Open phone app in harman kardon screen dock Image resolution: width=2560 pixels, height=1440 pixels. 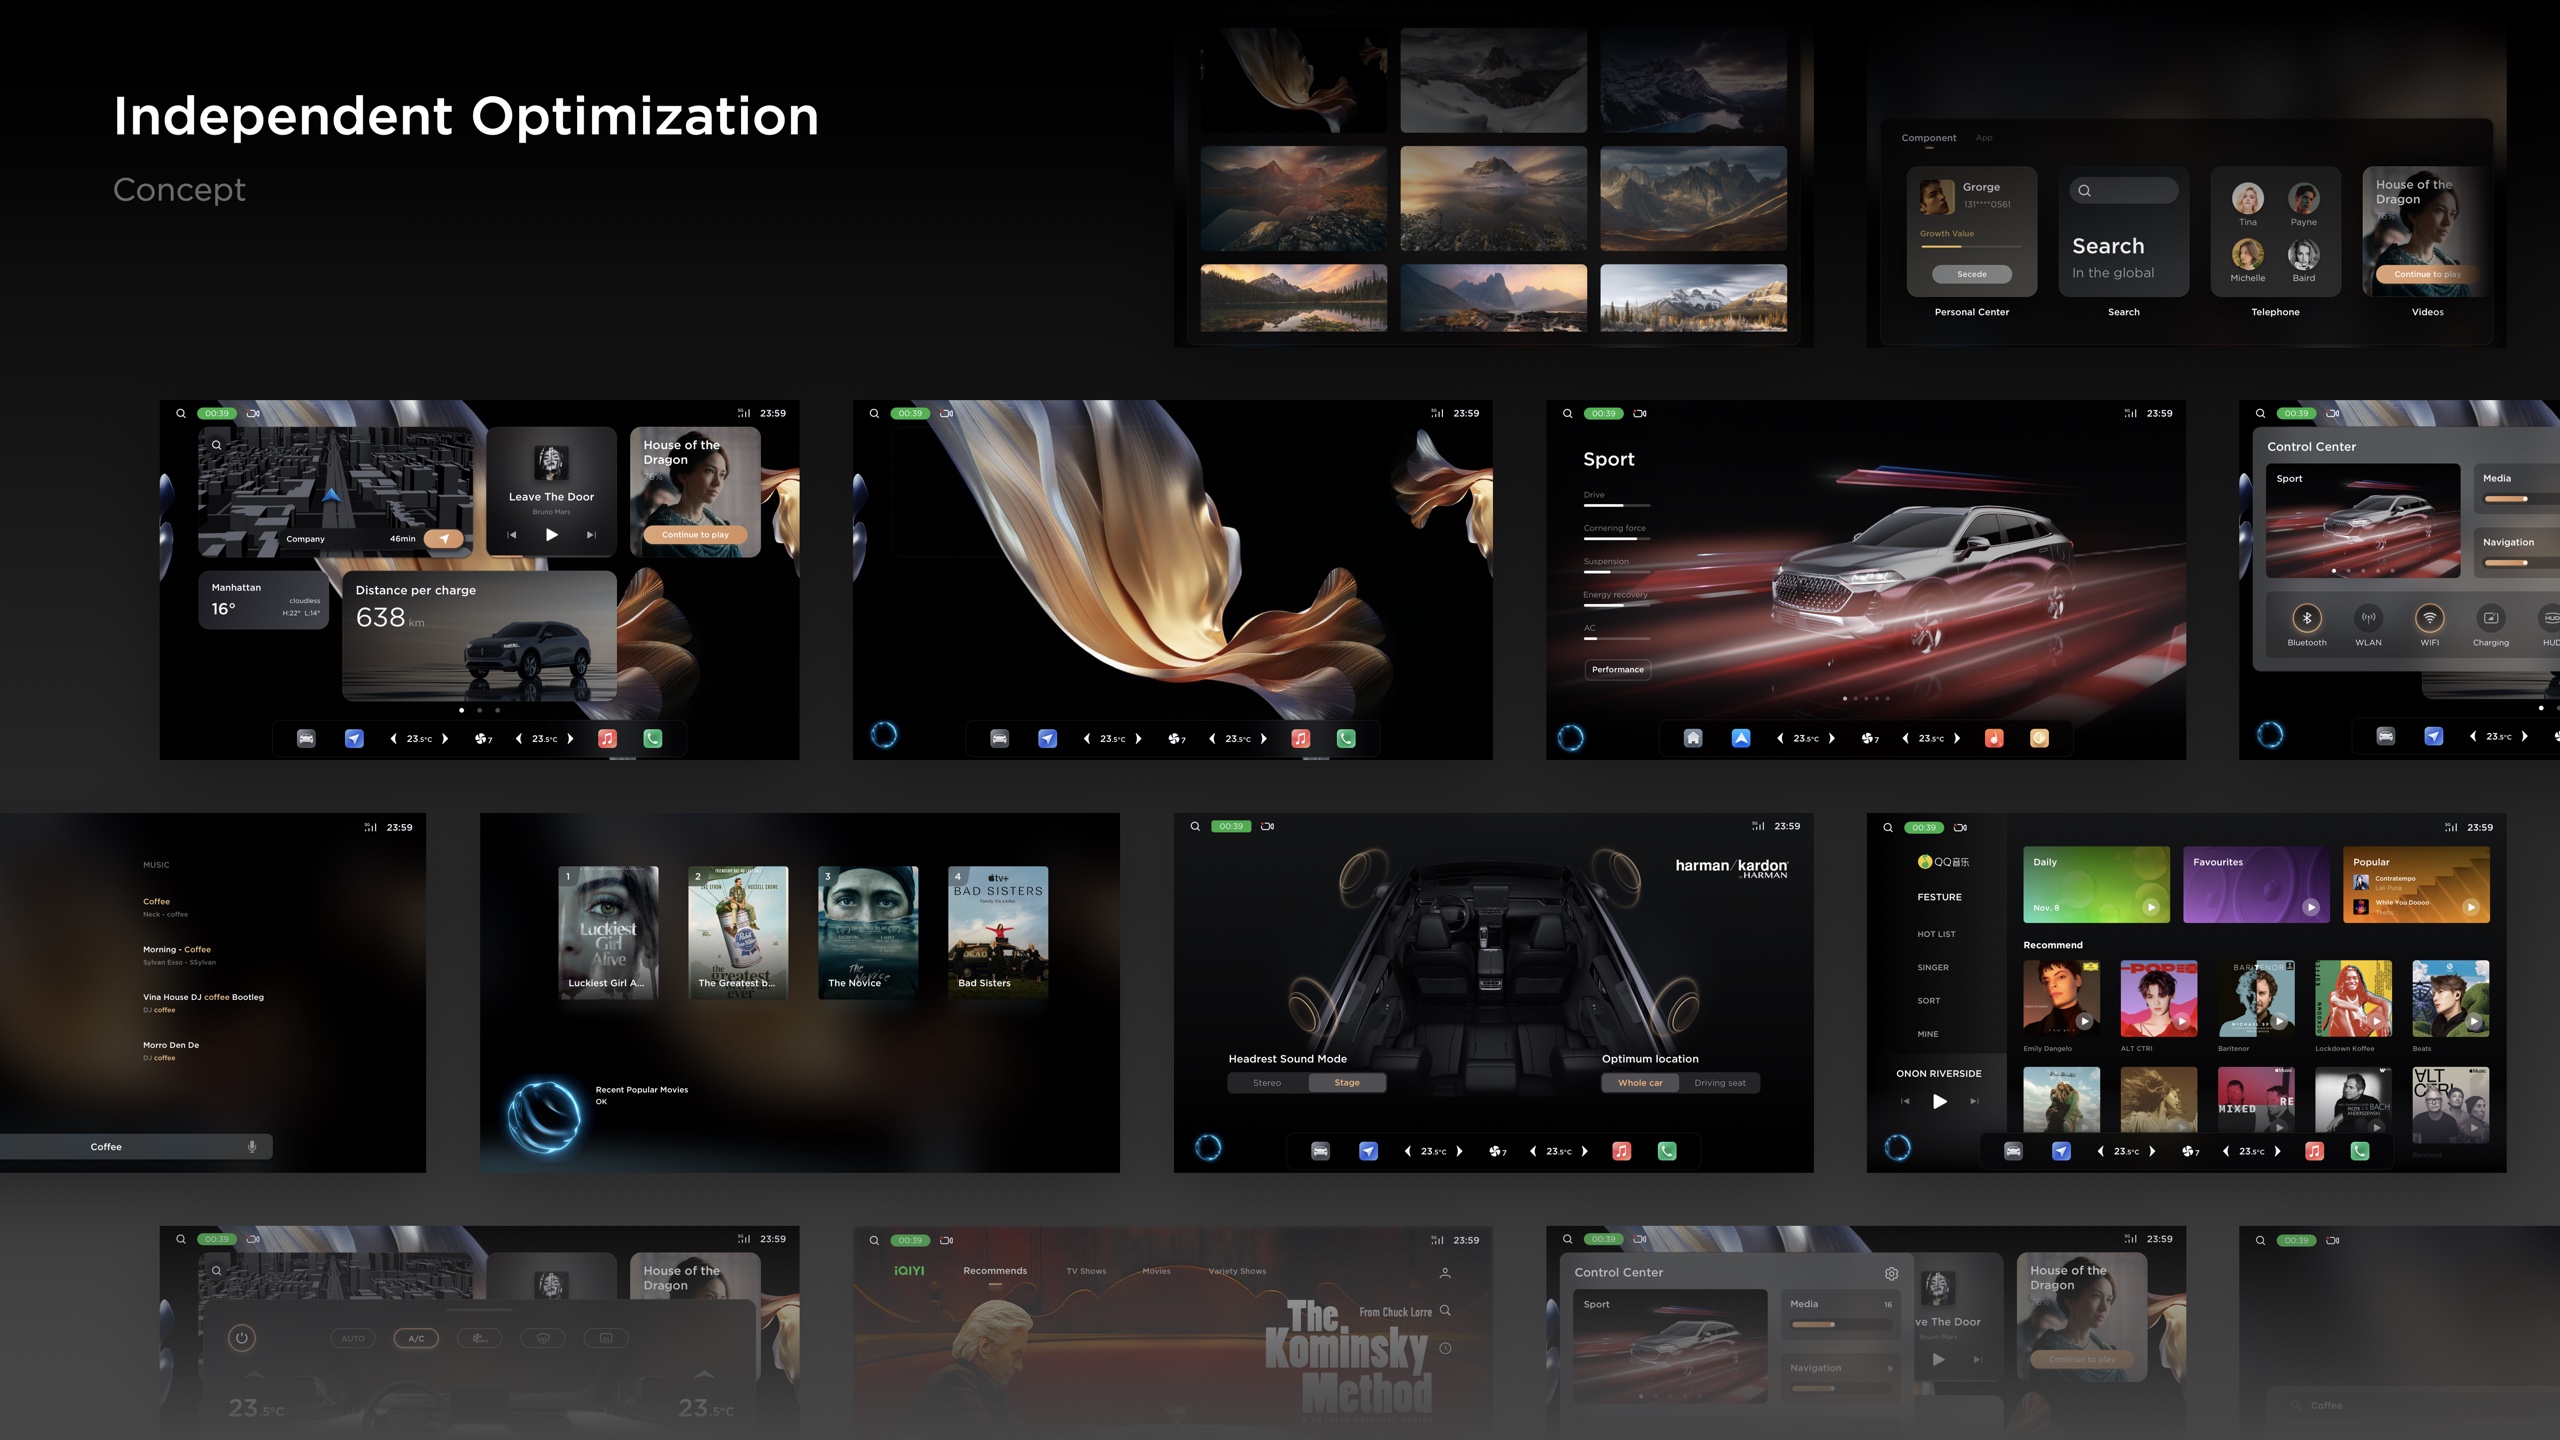click(1667, 1151)
